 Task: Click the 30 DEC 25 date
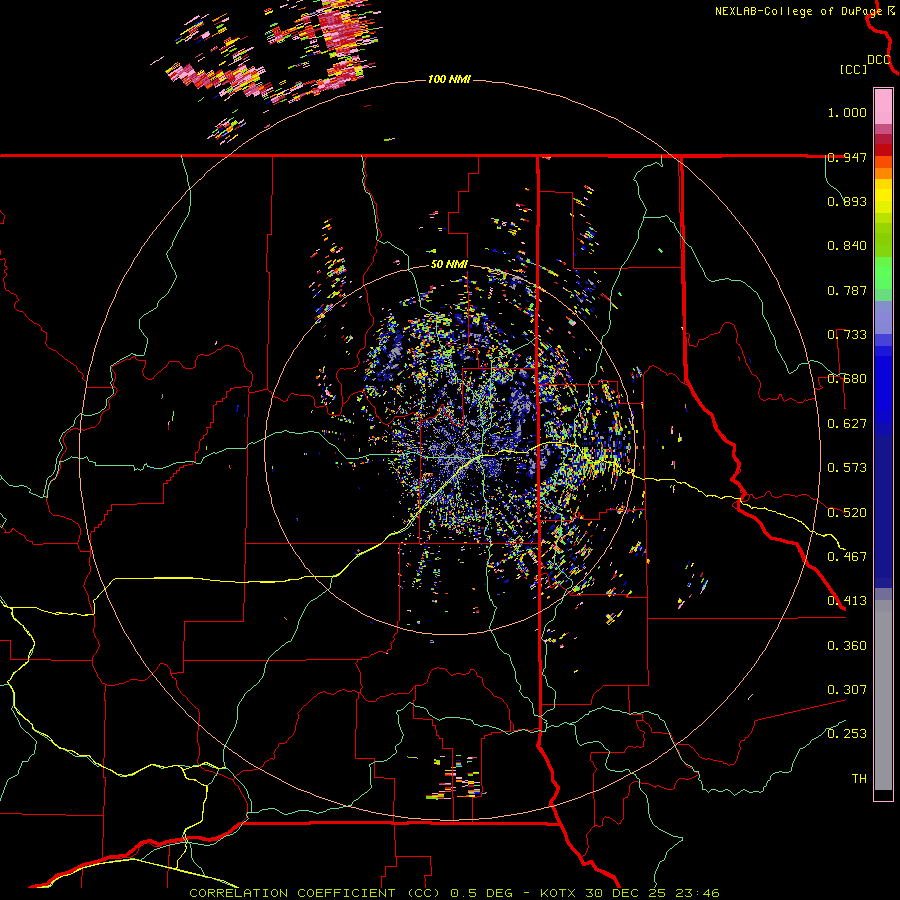[625, 893]
